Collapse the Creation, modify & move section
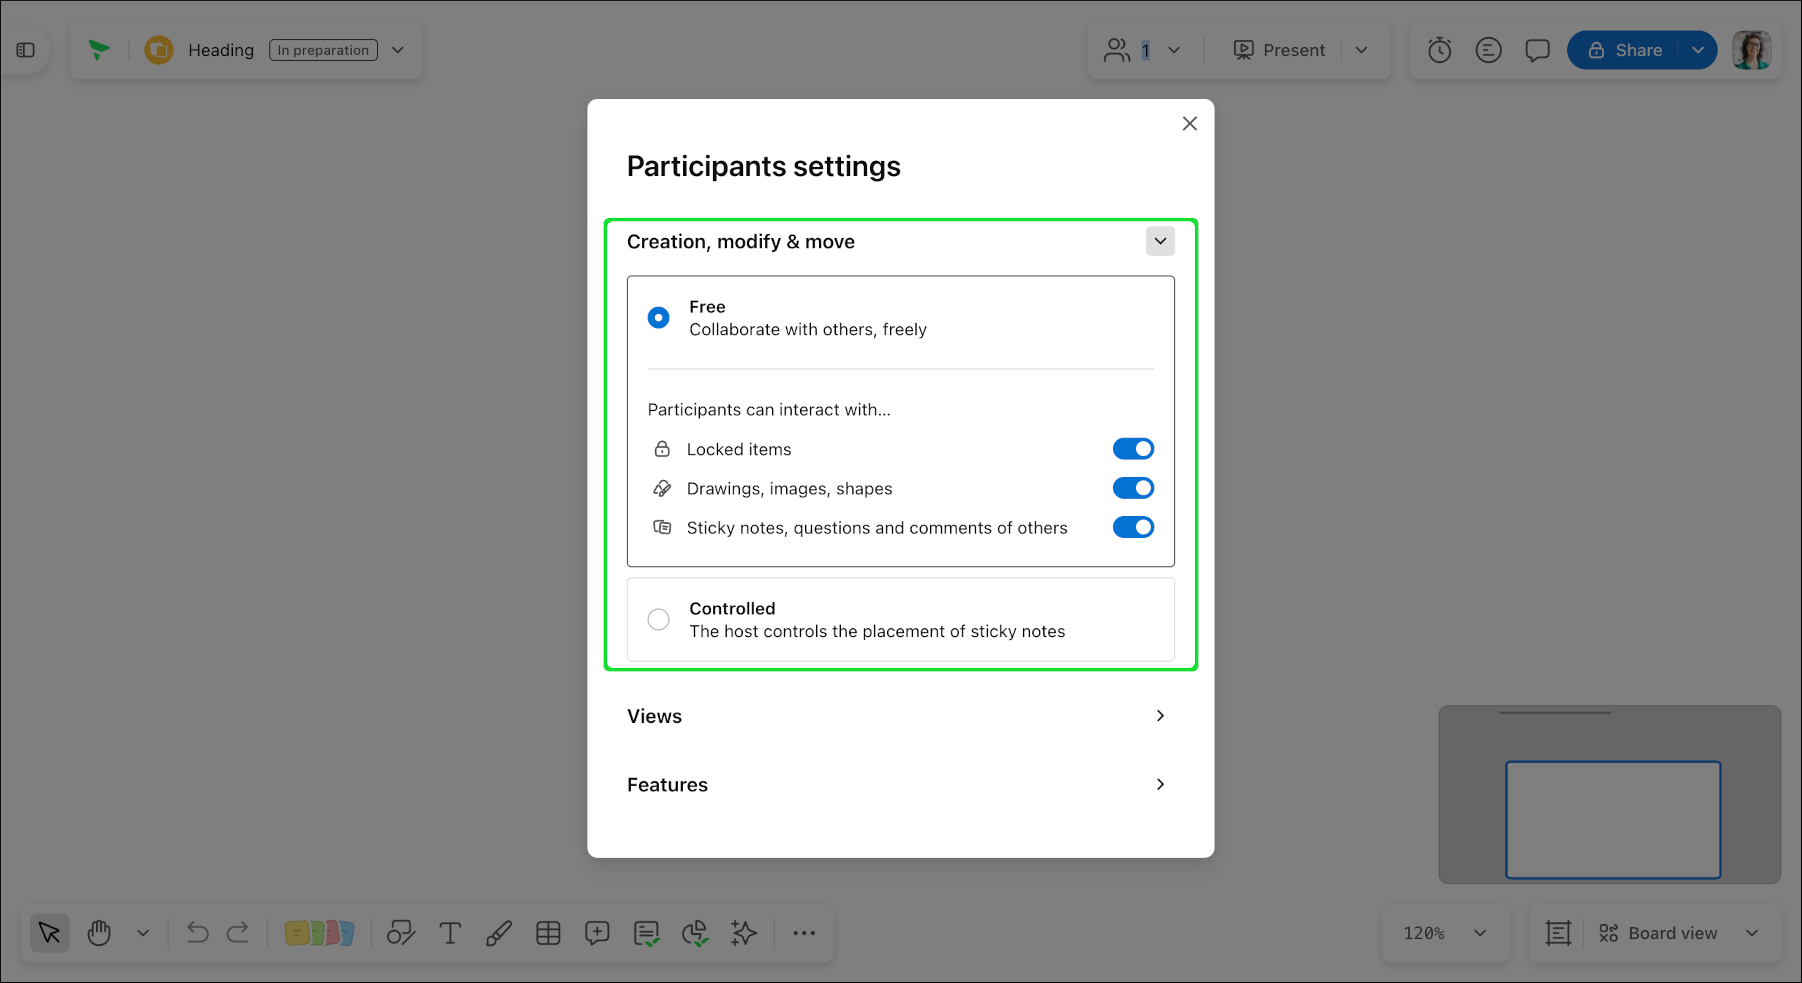The image size is (1802, 983). coord(1160,241)
